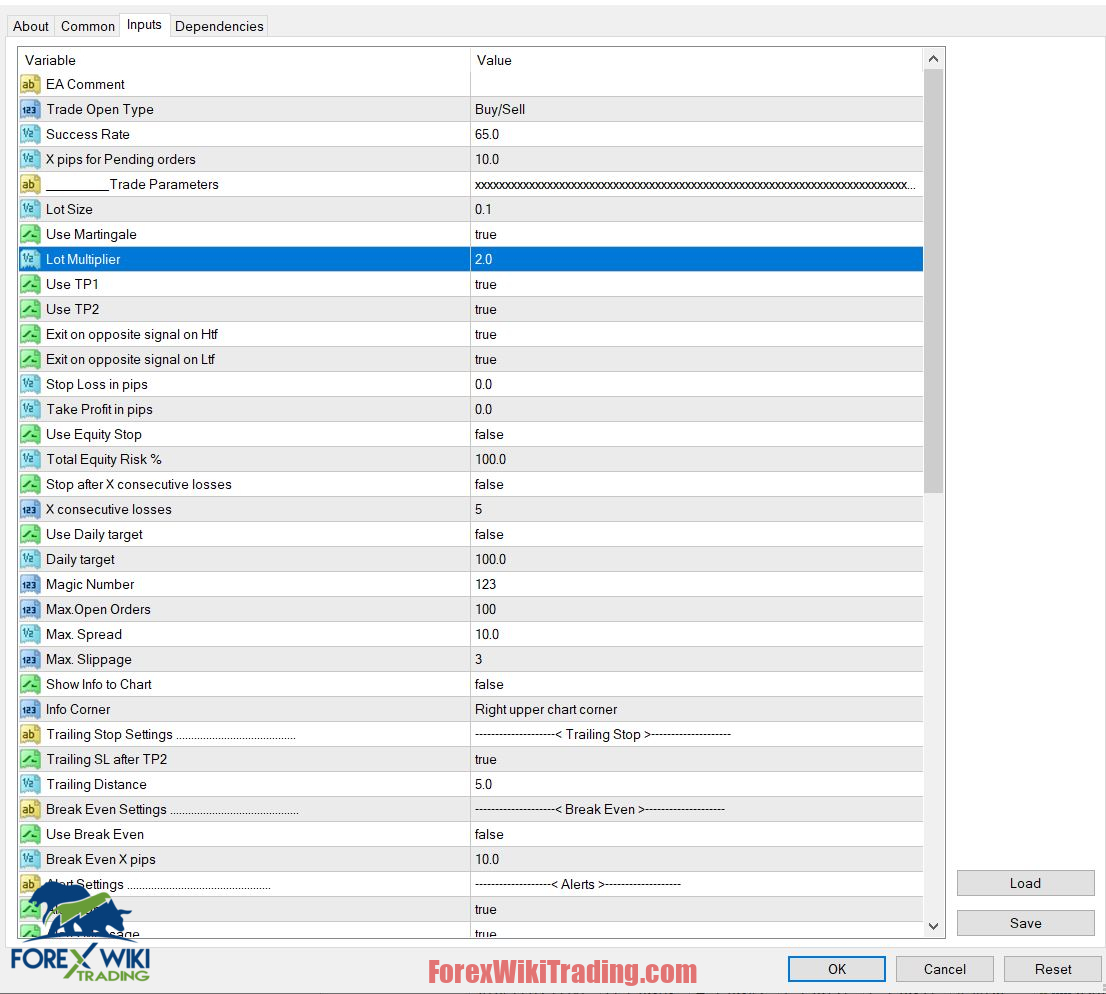The width and height of the screenshot is (1106, 994).
Task: Click the Cancel button
Action: point(944,969)
